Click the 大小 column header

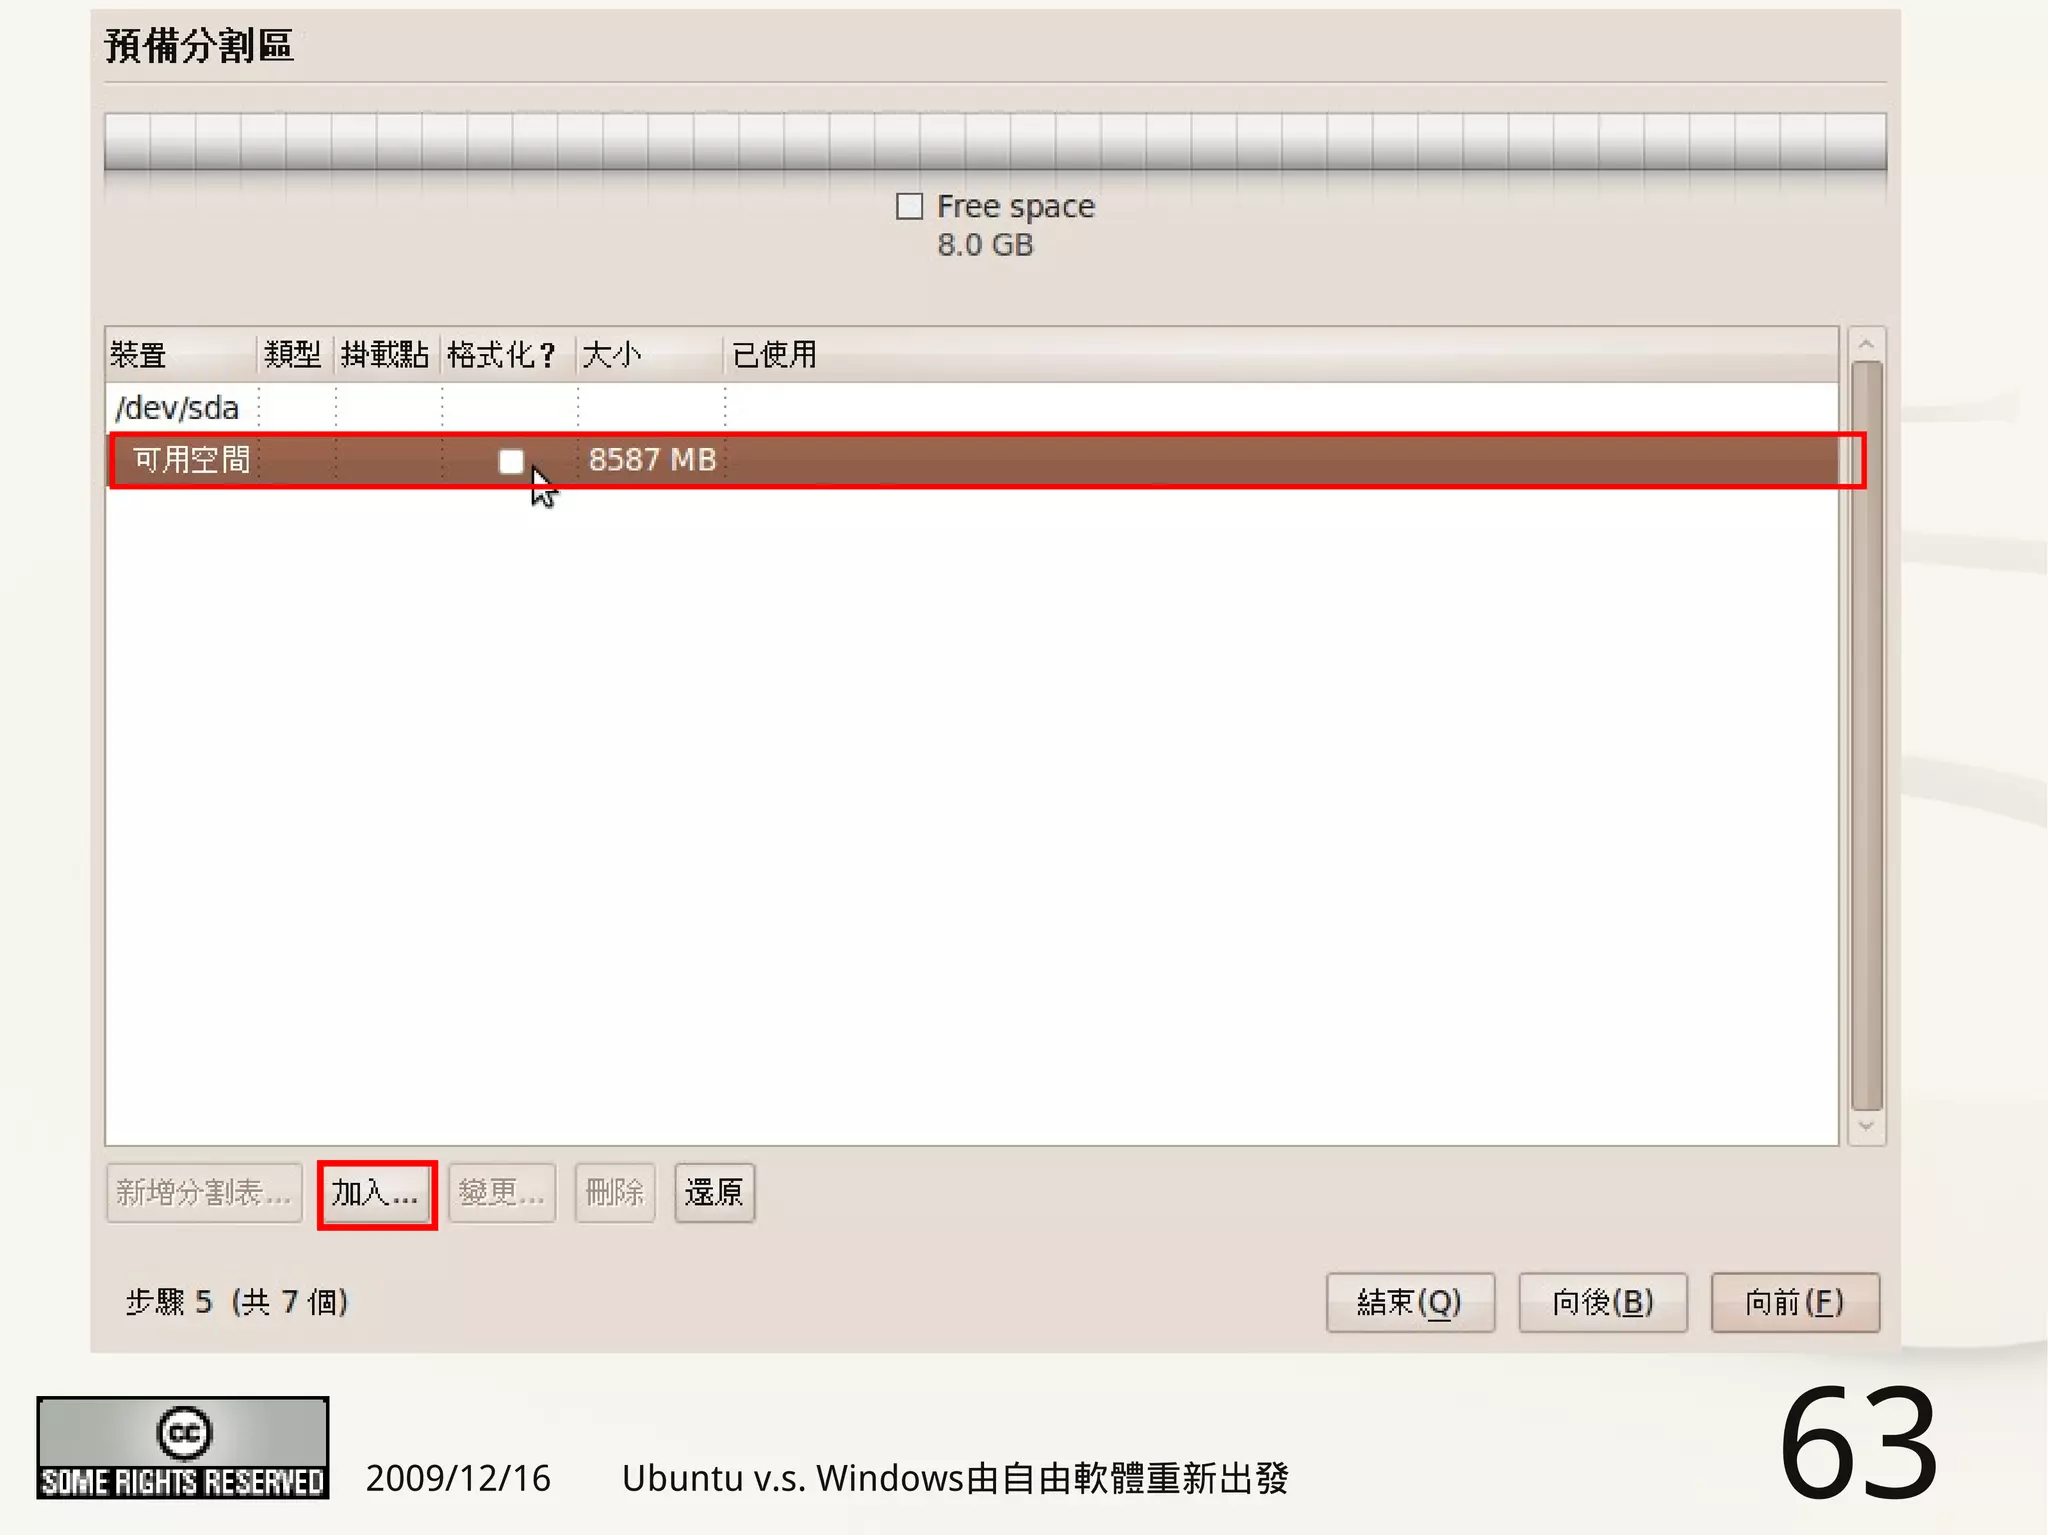pos(650,355)
